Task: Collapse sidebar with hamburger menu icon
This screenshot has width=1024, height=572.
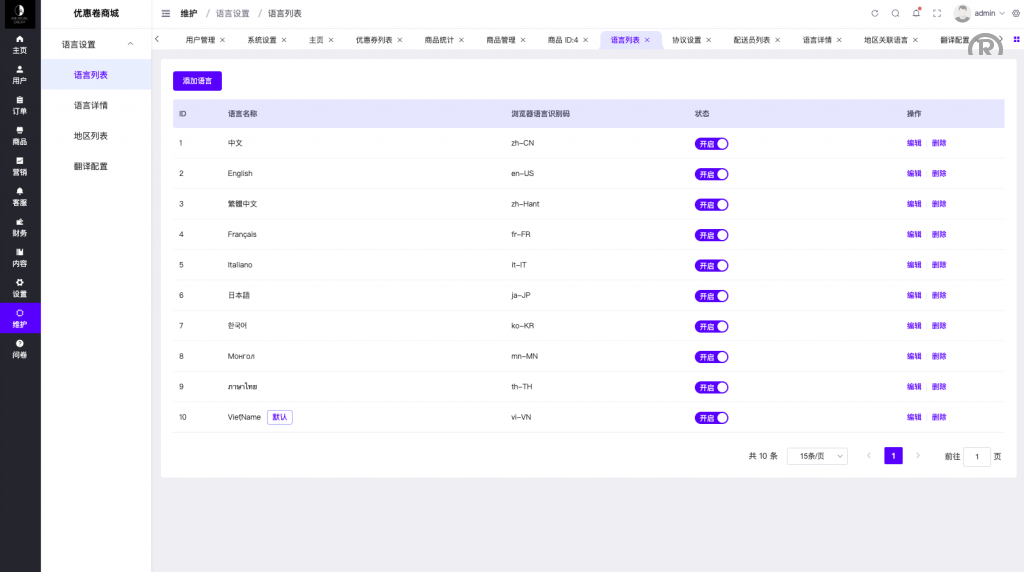Action: click(166, 13)
